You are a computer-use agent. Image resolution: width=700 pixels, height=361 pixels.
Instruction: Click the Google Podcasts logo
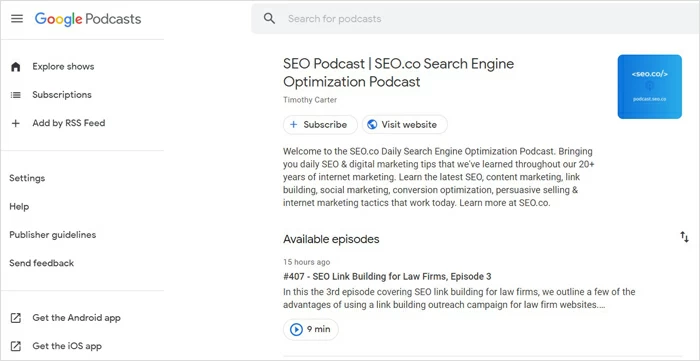(x=88, y=19)
